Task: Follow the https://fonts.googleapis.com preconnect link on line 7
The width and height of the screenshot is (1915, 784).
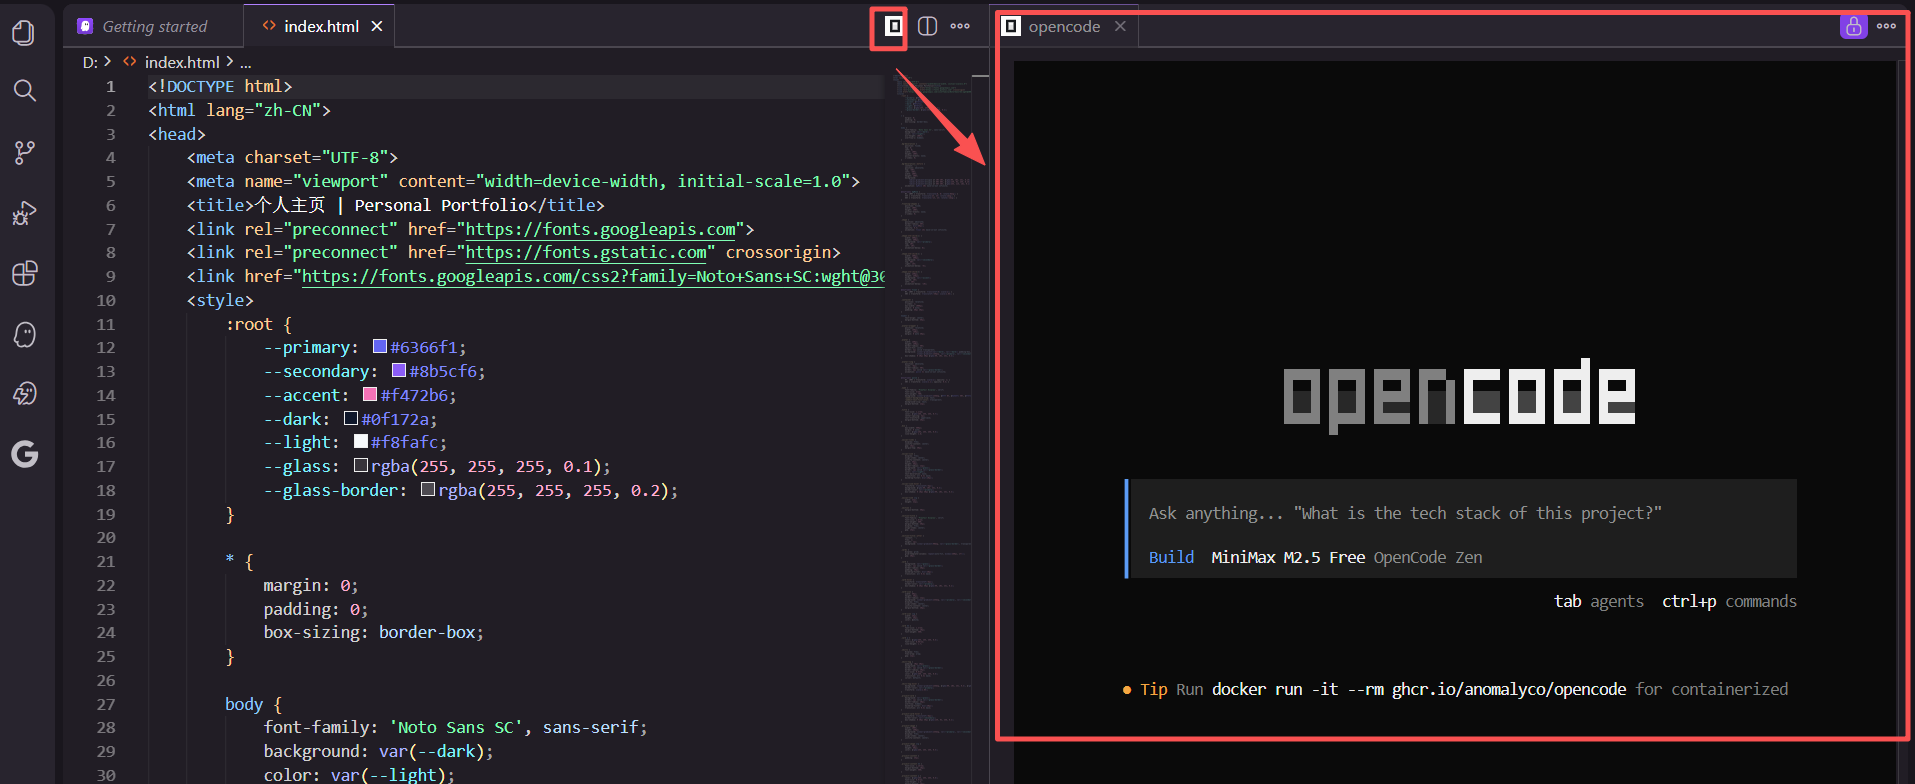Action: [601, 229]
